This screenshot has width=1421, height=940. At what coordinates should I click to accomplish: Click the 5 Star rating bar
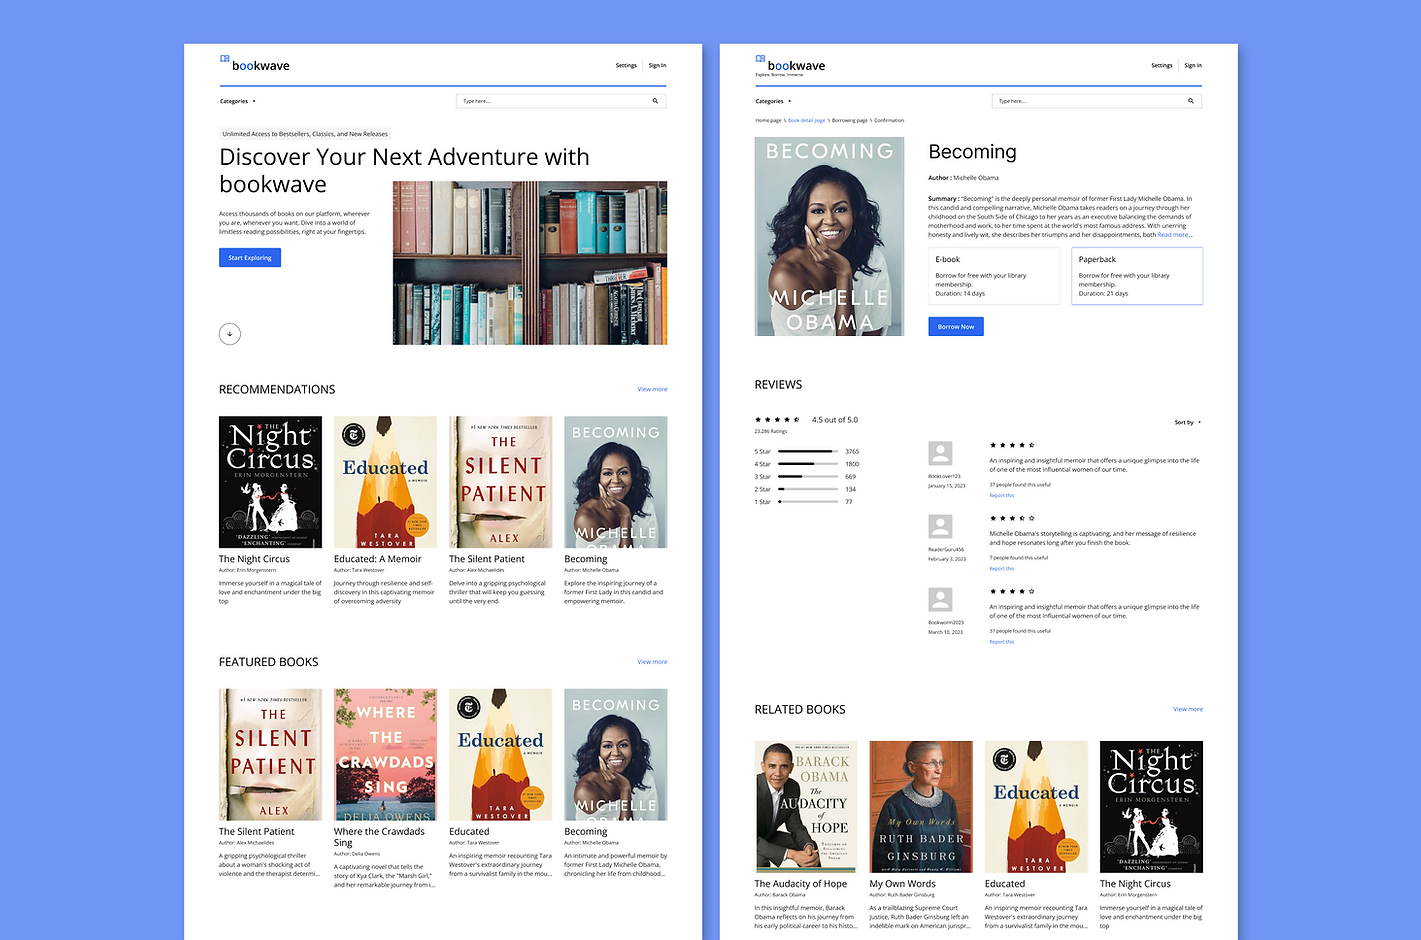pyautogui.click(x=808, y=452)
